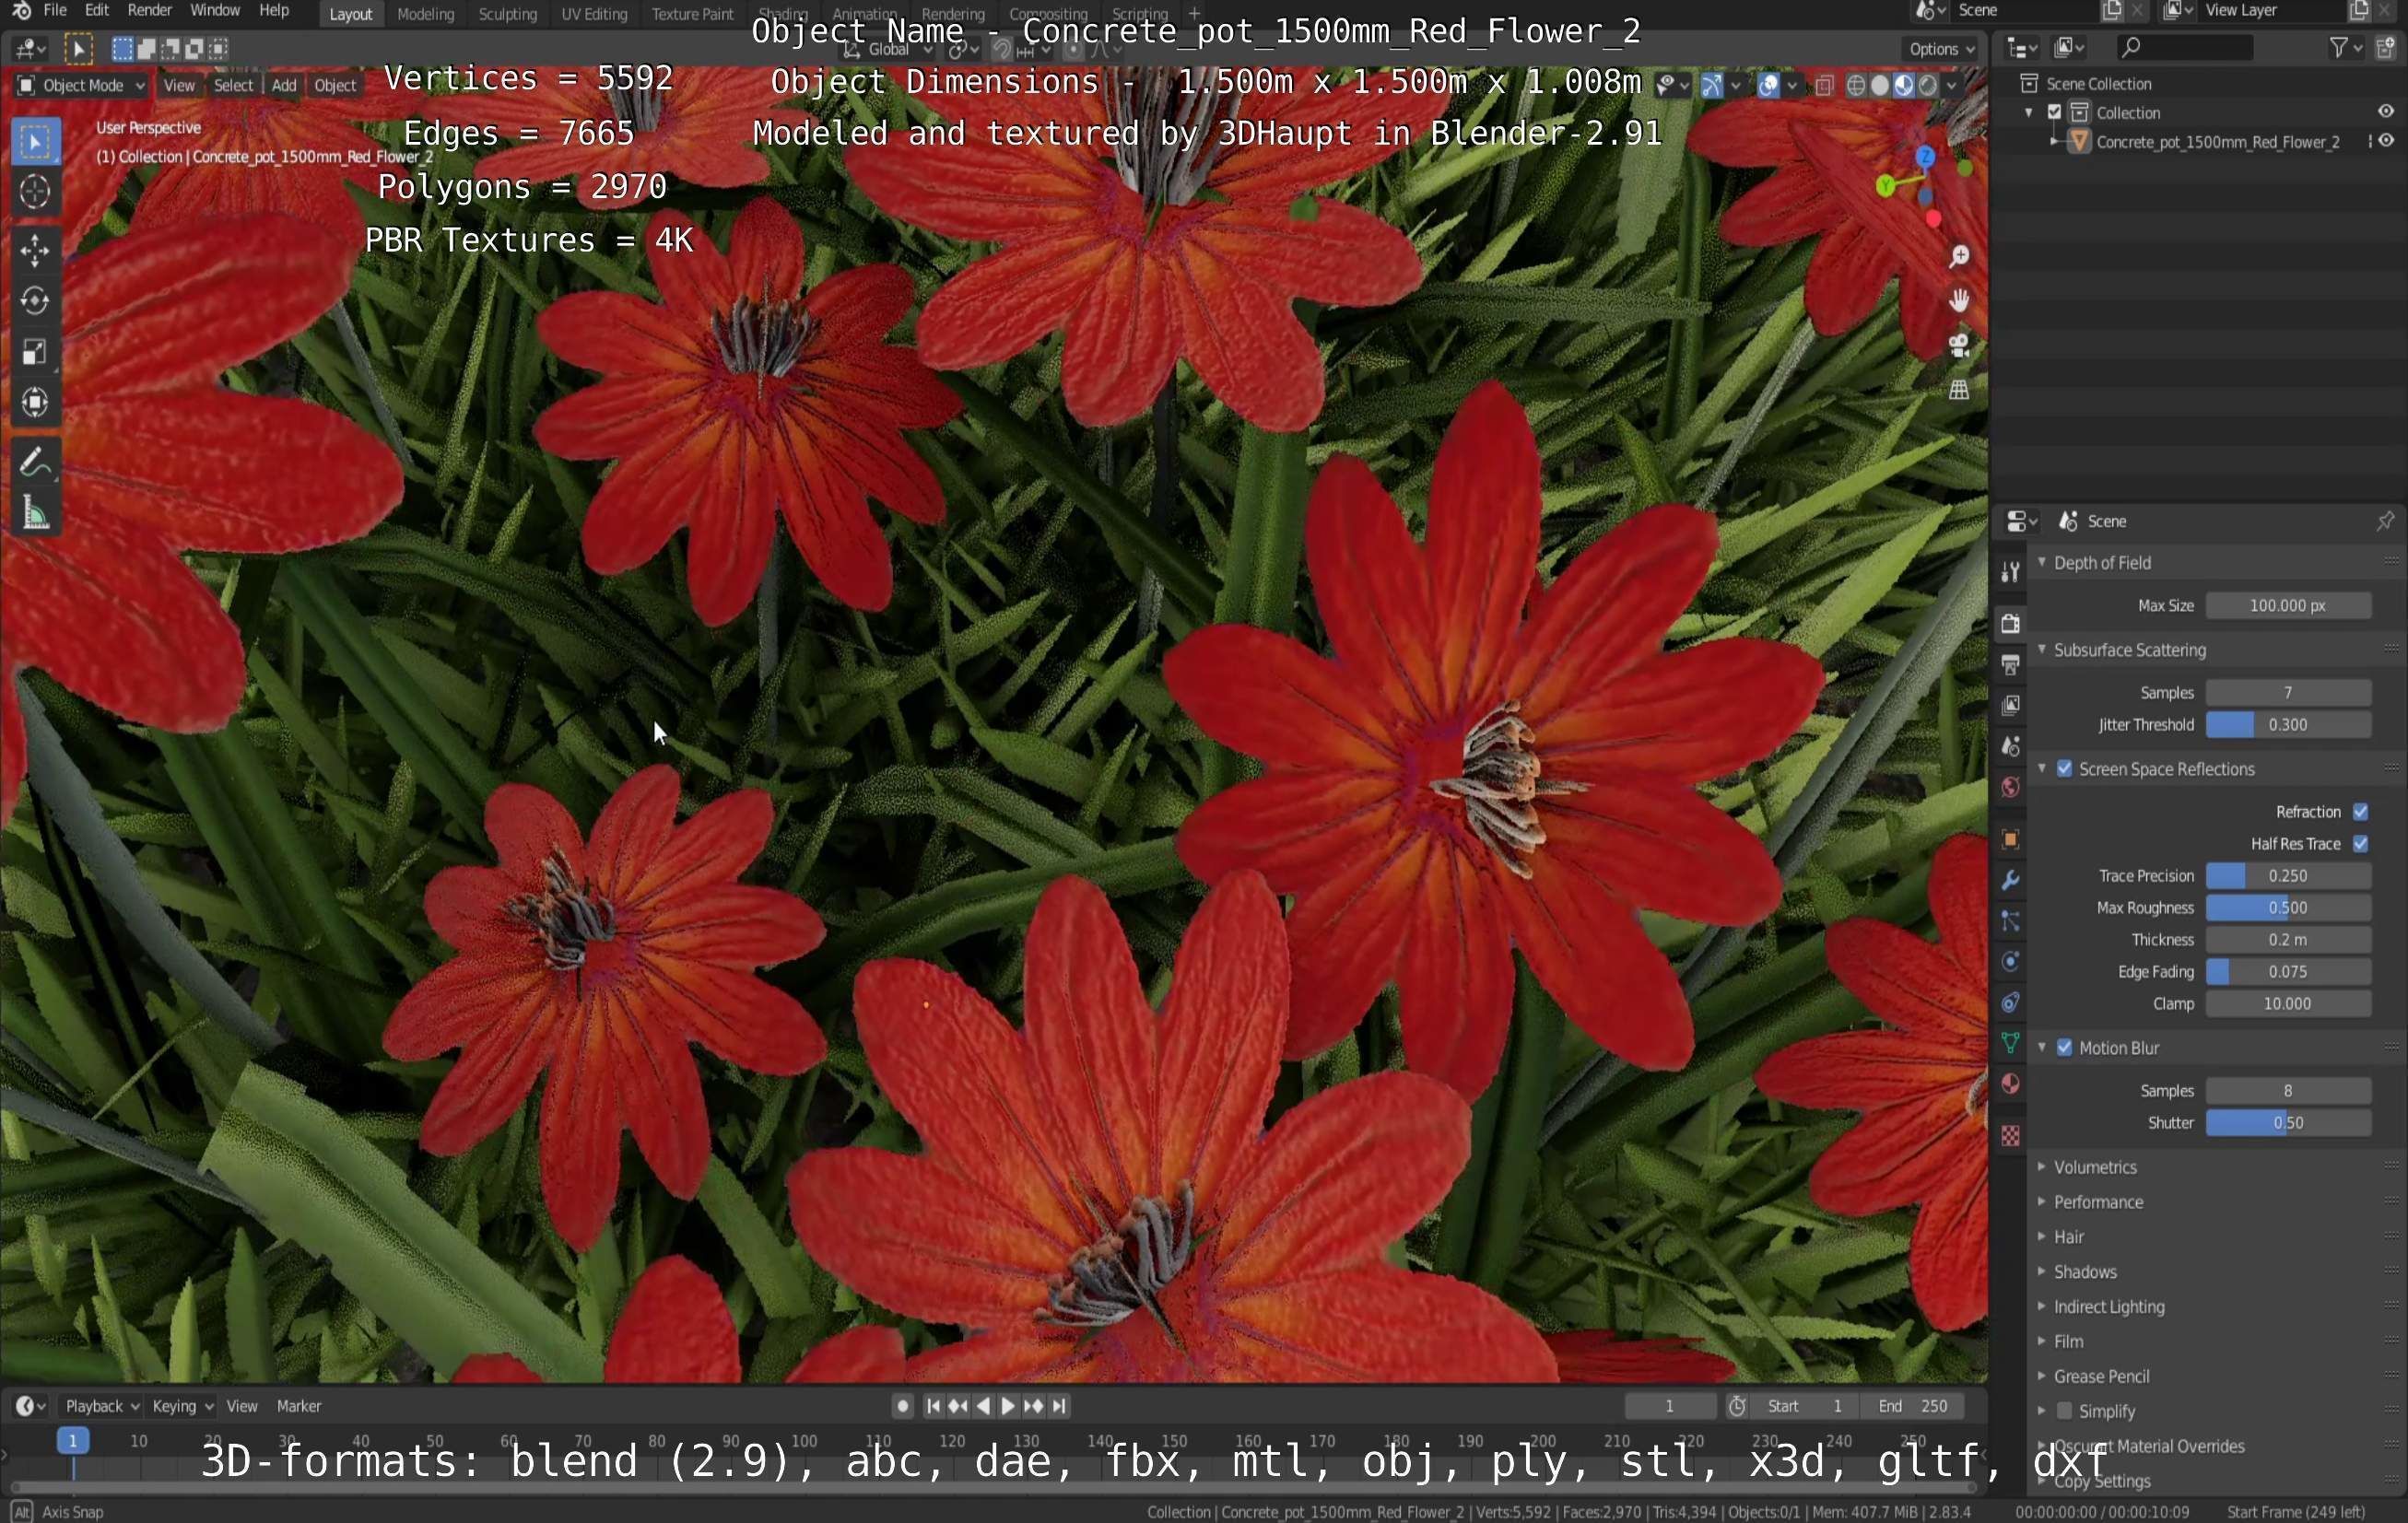Uncheck Half Res Trace
This screenshot has width=2408, height=1523.
point(2360,843)
